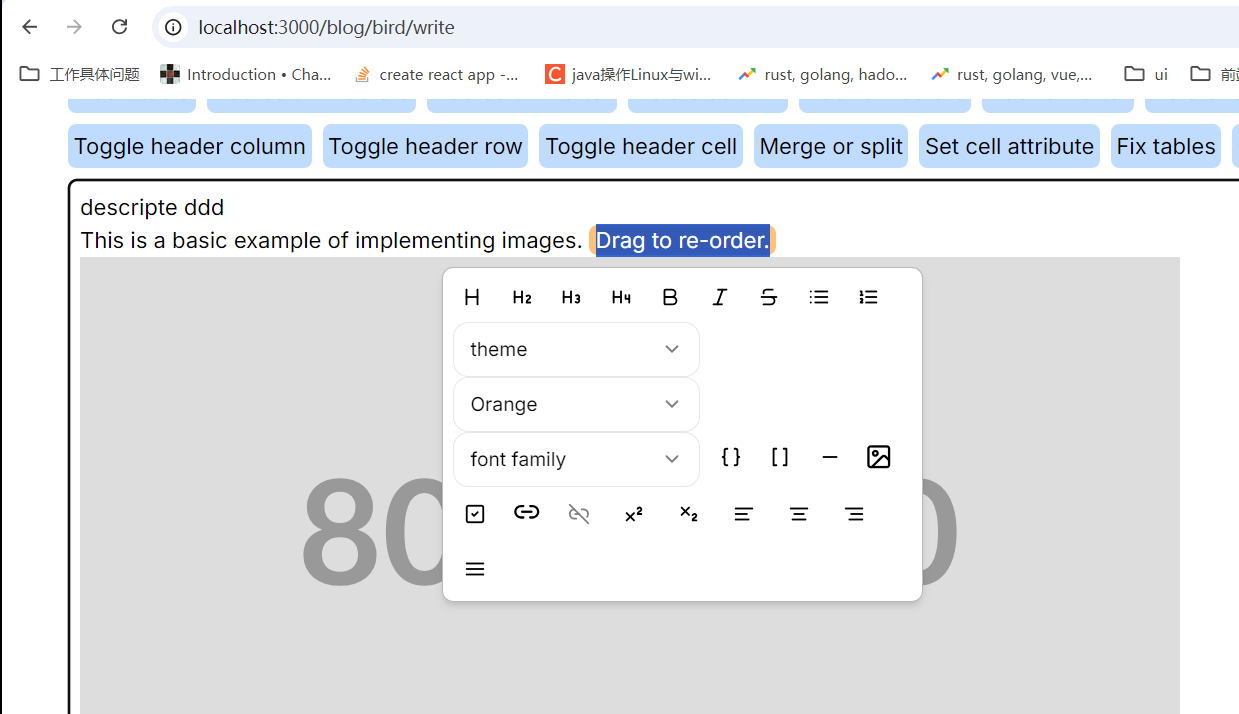Image resolution: width=1239 pixels, height=714 pixels.
Task: Insert an image via image icon
Action: coord(879,457)
